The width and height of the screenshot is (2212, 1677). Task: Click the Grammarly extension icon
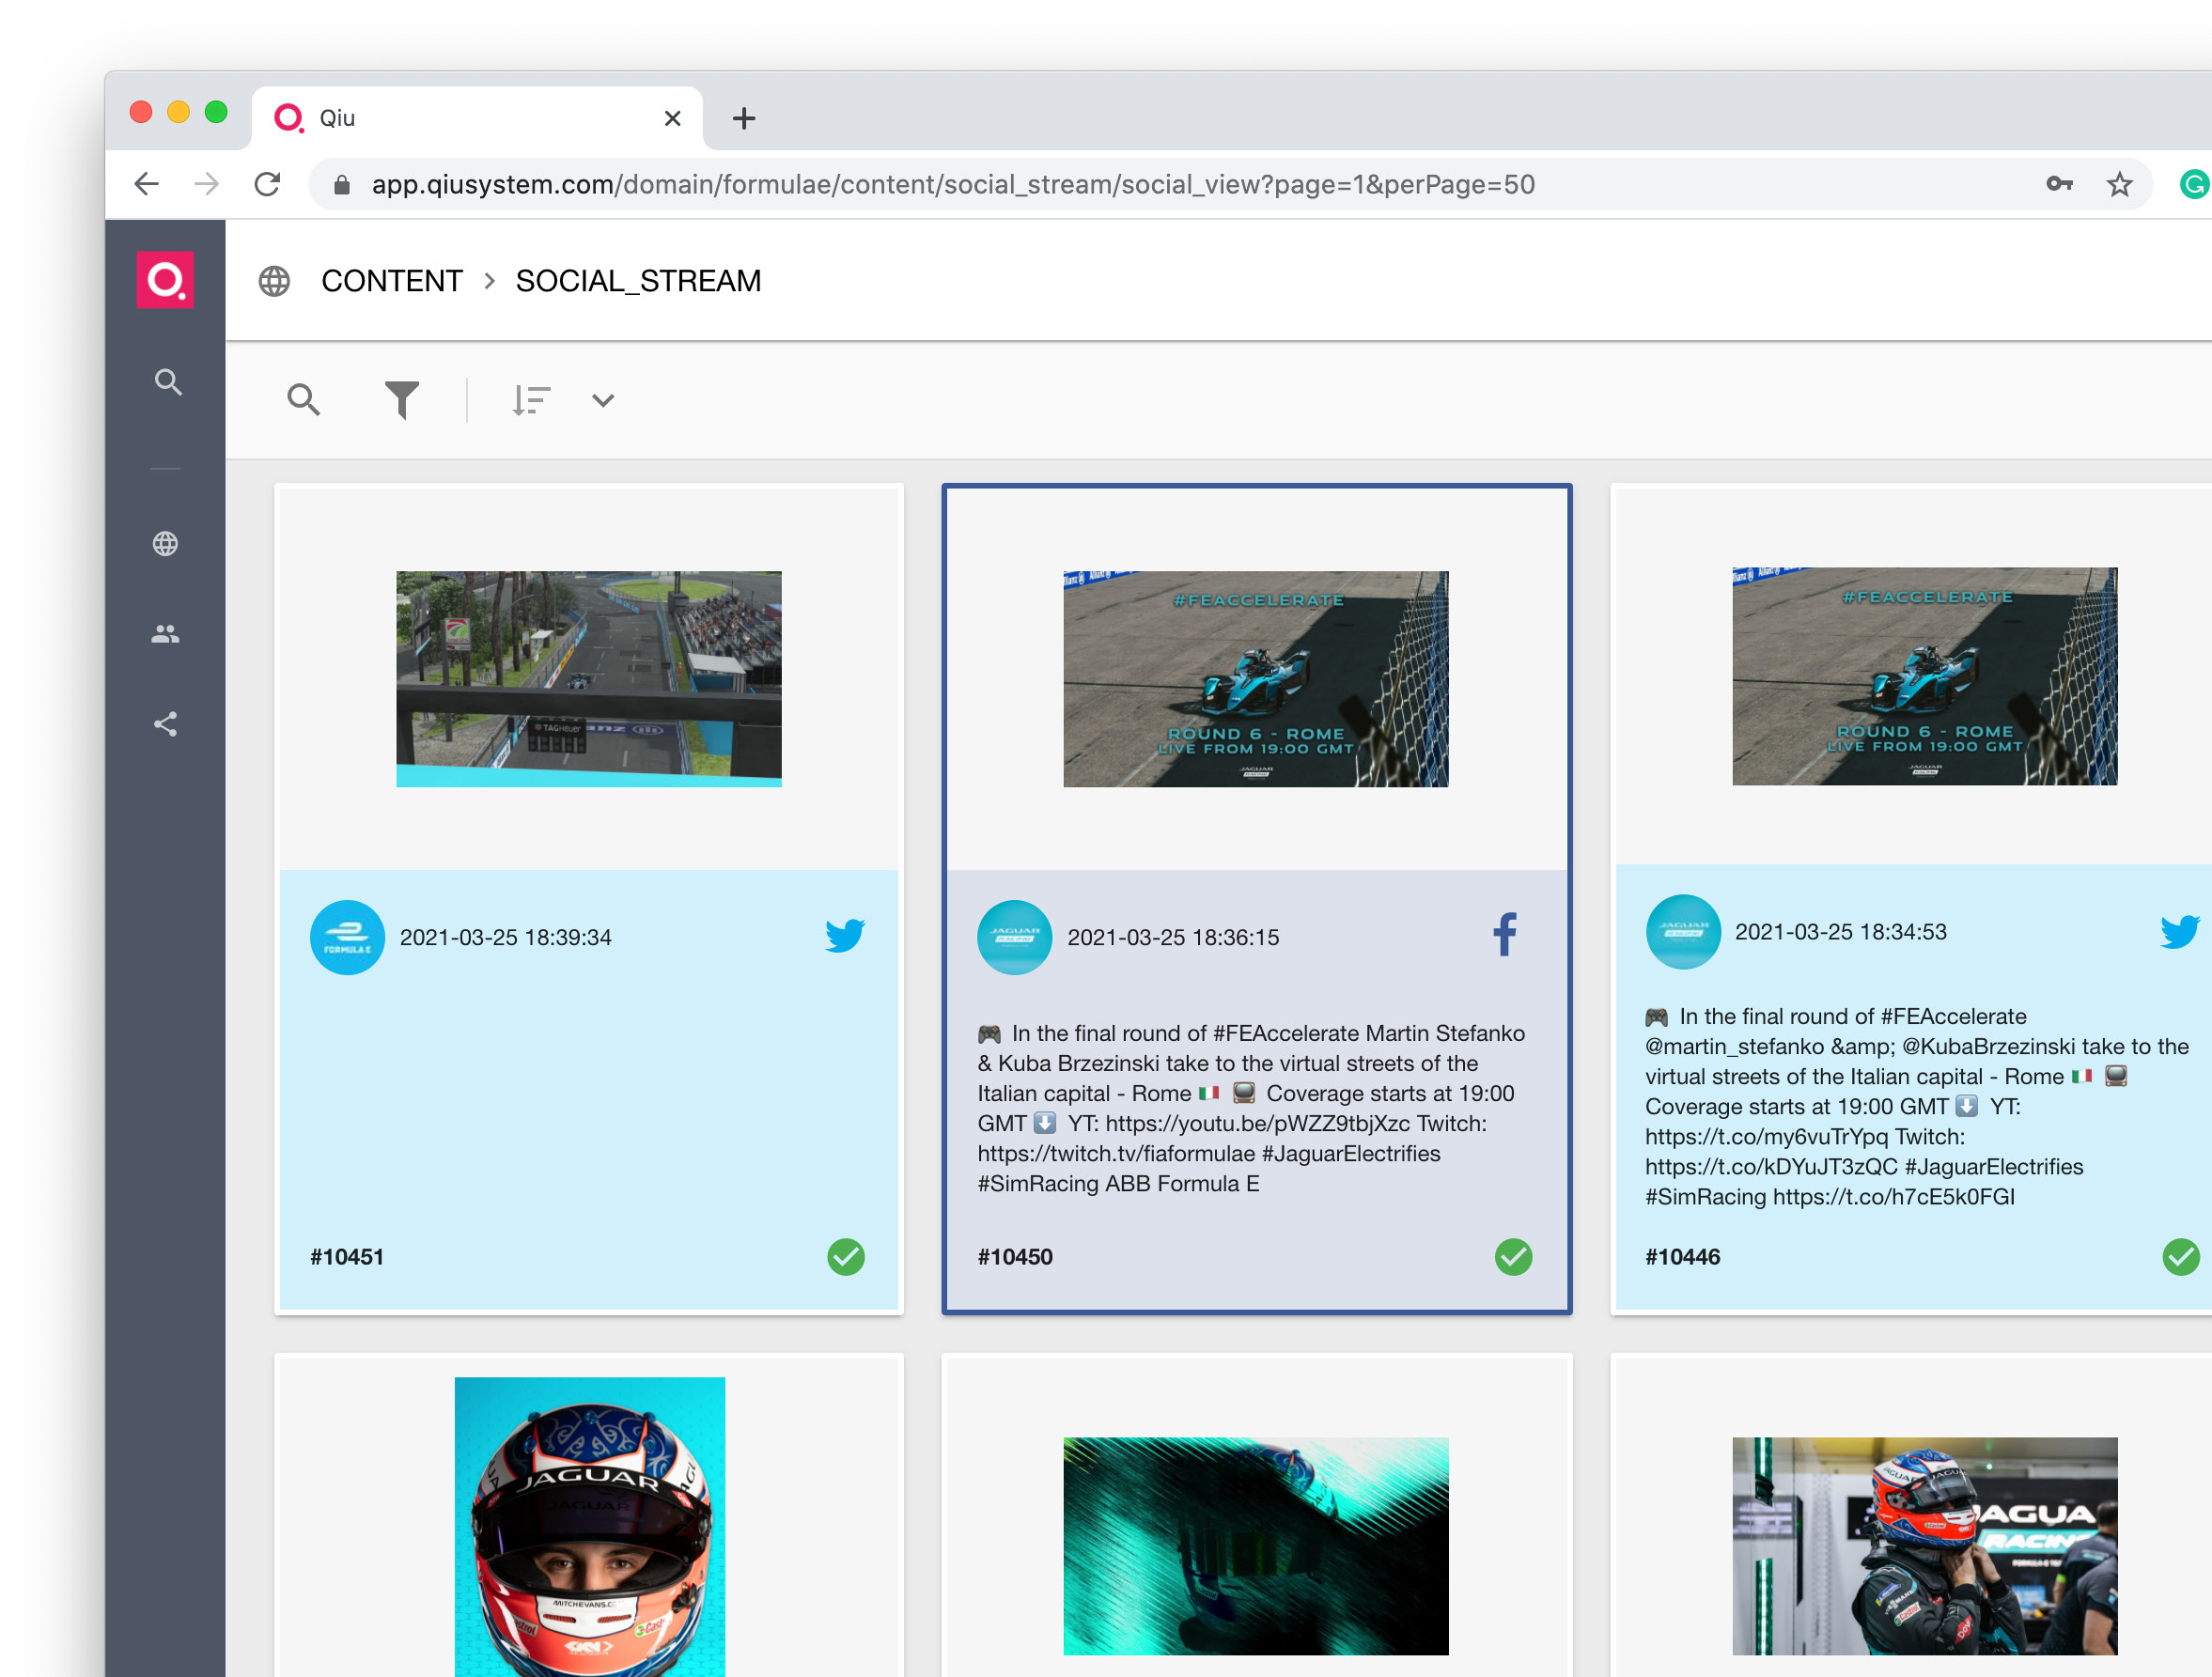pos(2195,184)
